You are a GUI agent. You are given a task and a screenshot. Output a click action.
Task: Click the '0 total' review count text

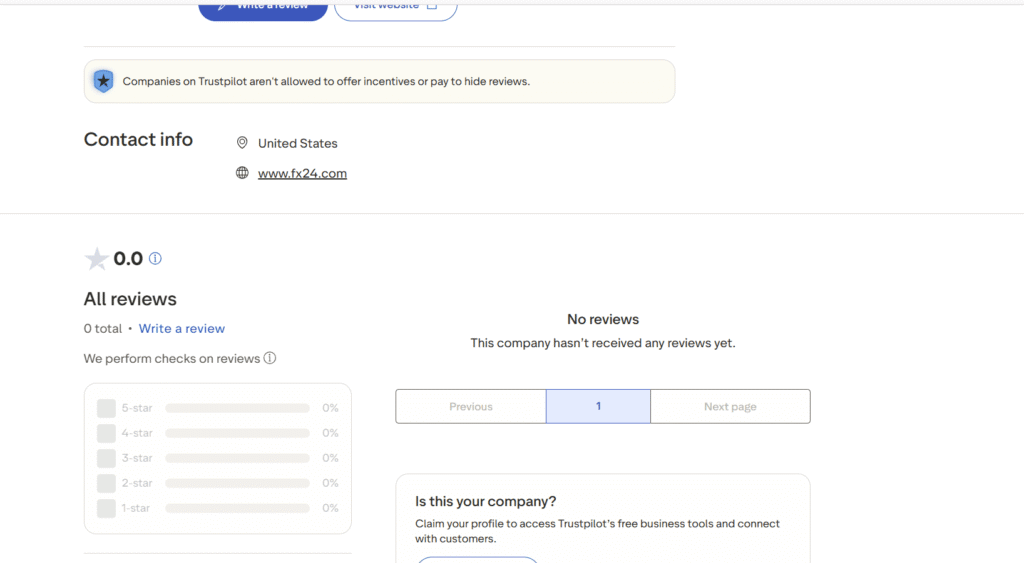pos(103,329)
